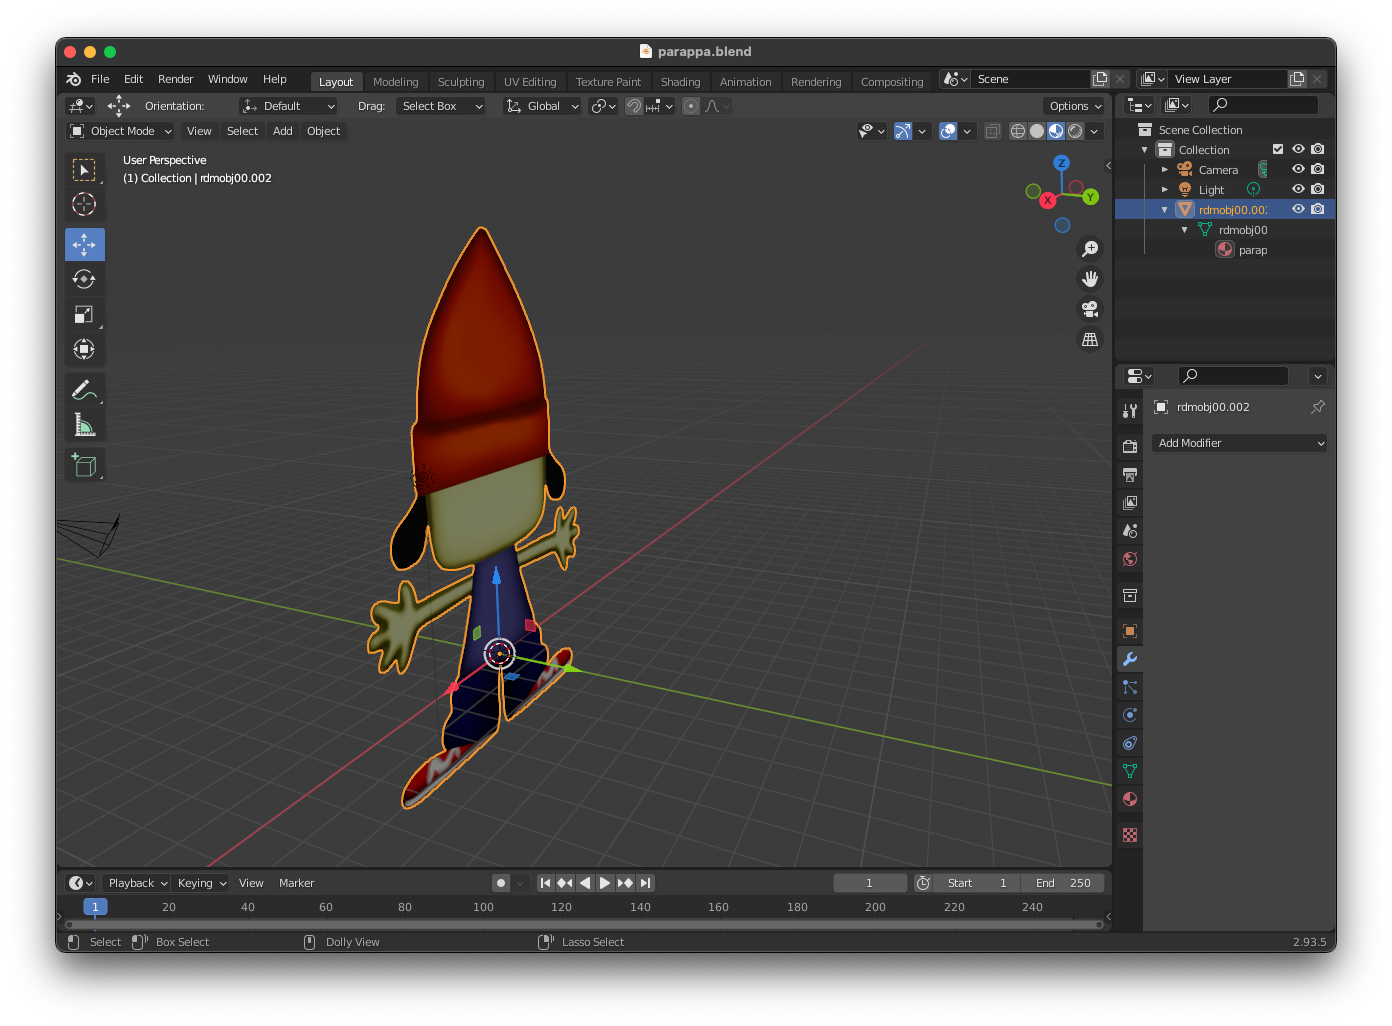Select the Select Box tool

pos(84,170)
